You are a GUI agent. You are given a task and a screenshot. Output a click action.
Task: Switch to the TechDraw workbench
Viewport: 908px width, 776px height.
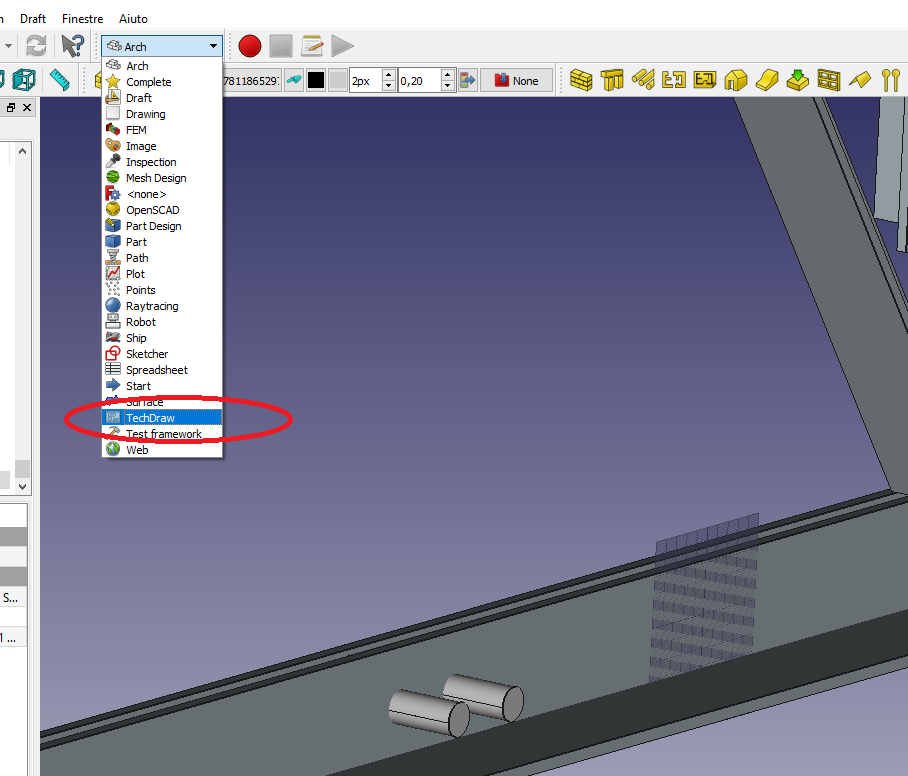pyautogui.click(x=162, y=418)
